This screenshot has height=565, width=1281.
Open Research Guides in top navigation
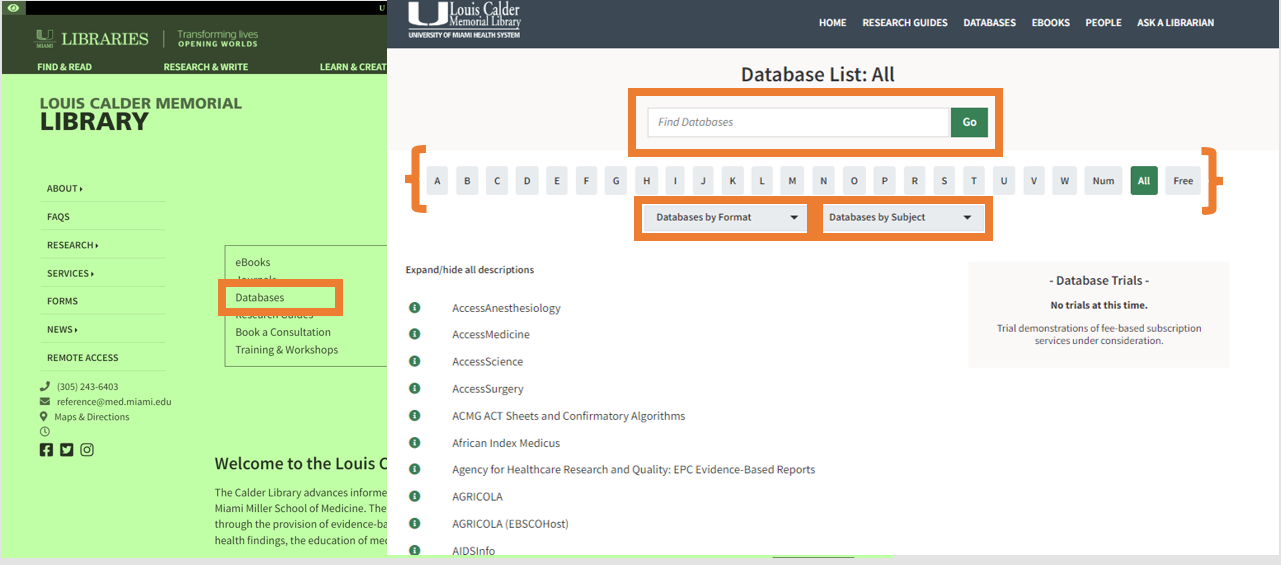point(904,23)
